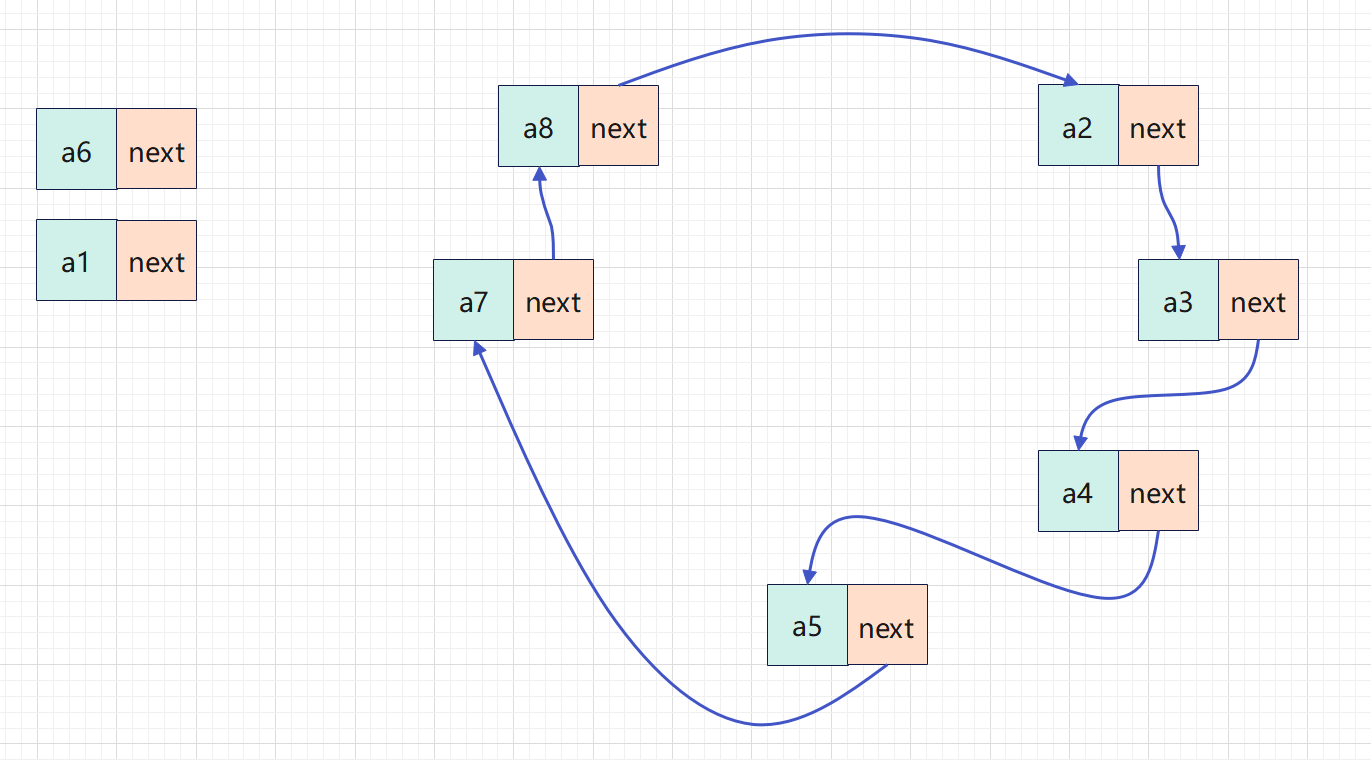Select the next pointer cell of a3

coord(1259,300)
